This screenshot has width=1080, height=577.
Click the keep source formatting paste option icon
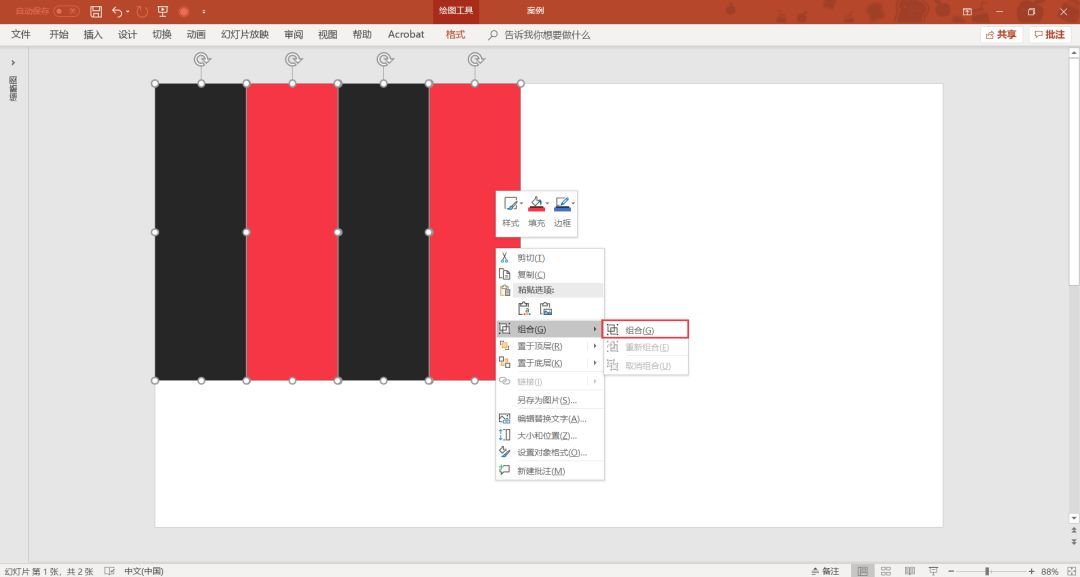[524, 308]
